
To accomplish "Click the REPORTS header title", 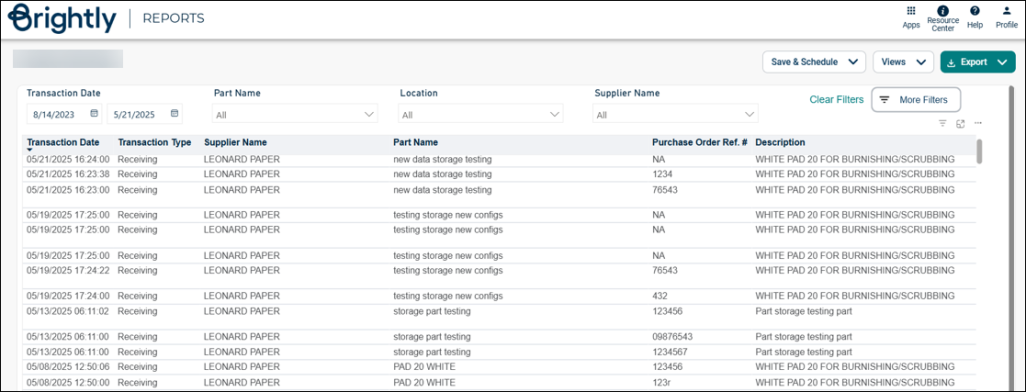I will pos(173,18).
